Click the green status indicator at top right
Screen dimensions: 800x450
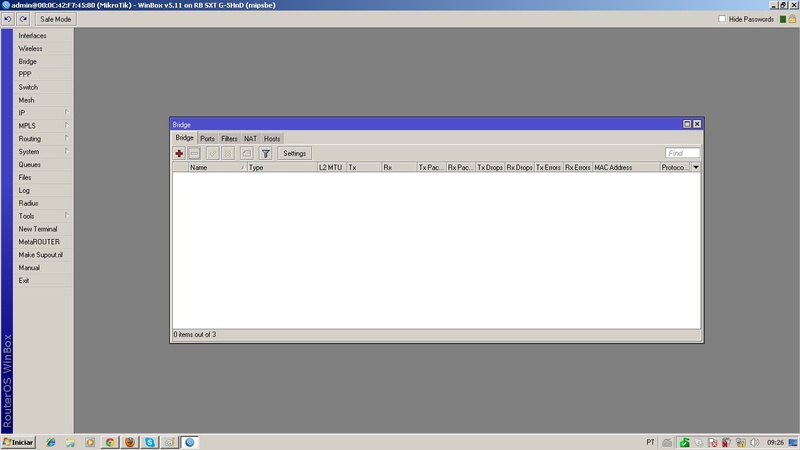pyautogui.click(x=783, y=19)
